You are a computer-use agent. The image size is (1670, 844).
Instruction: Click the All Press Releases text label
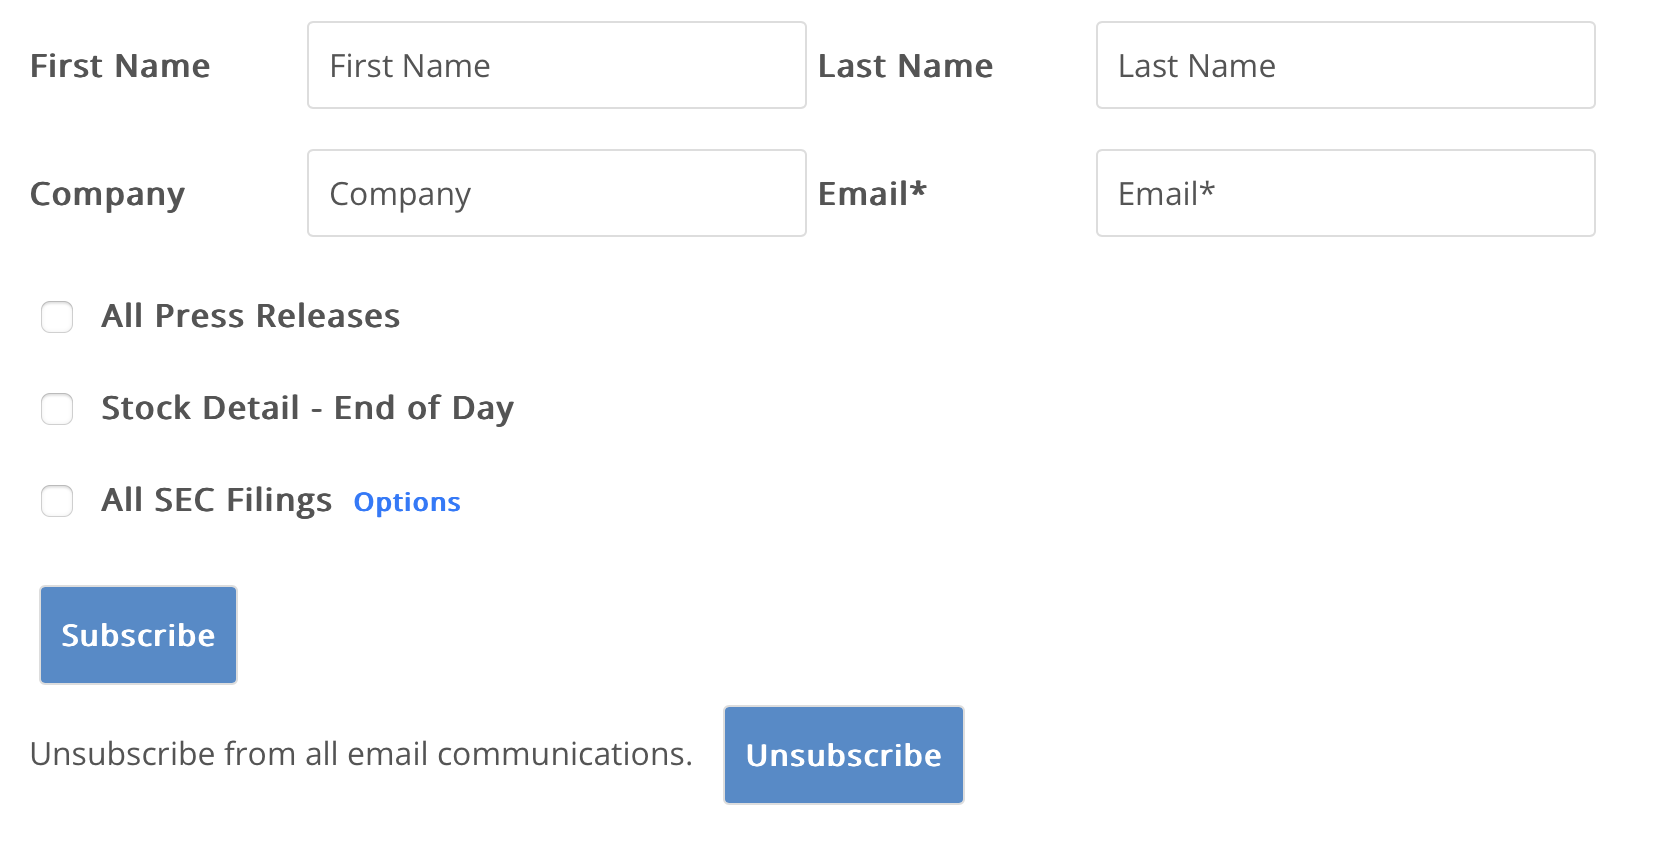[x=250, y=316]
